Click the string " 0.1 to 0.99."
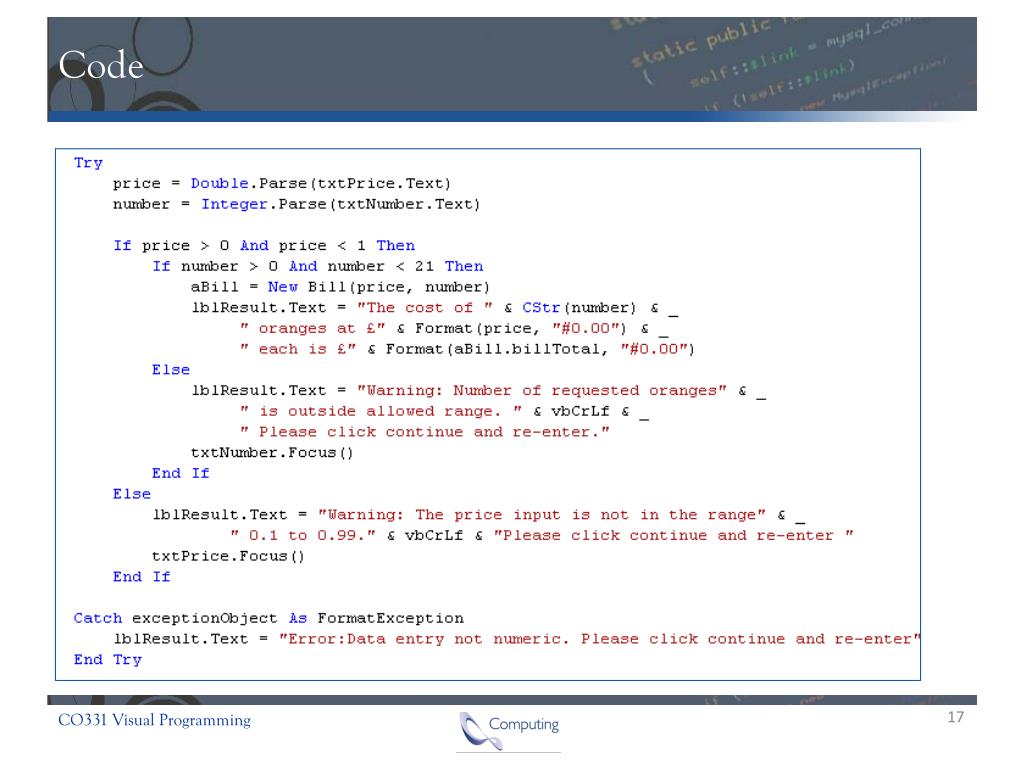Image resolution: width=1024 pixels, height=768 pixels. click(x=303, y=536)
